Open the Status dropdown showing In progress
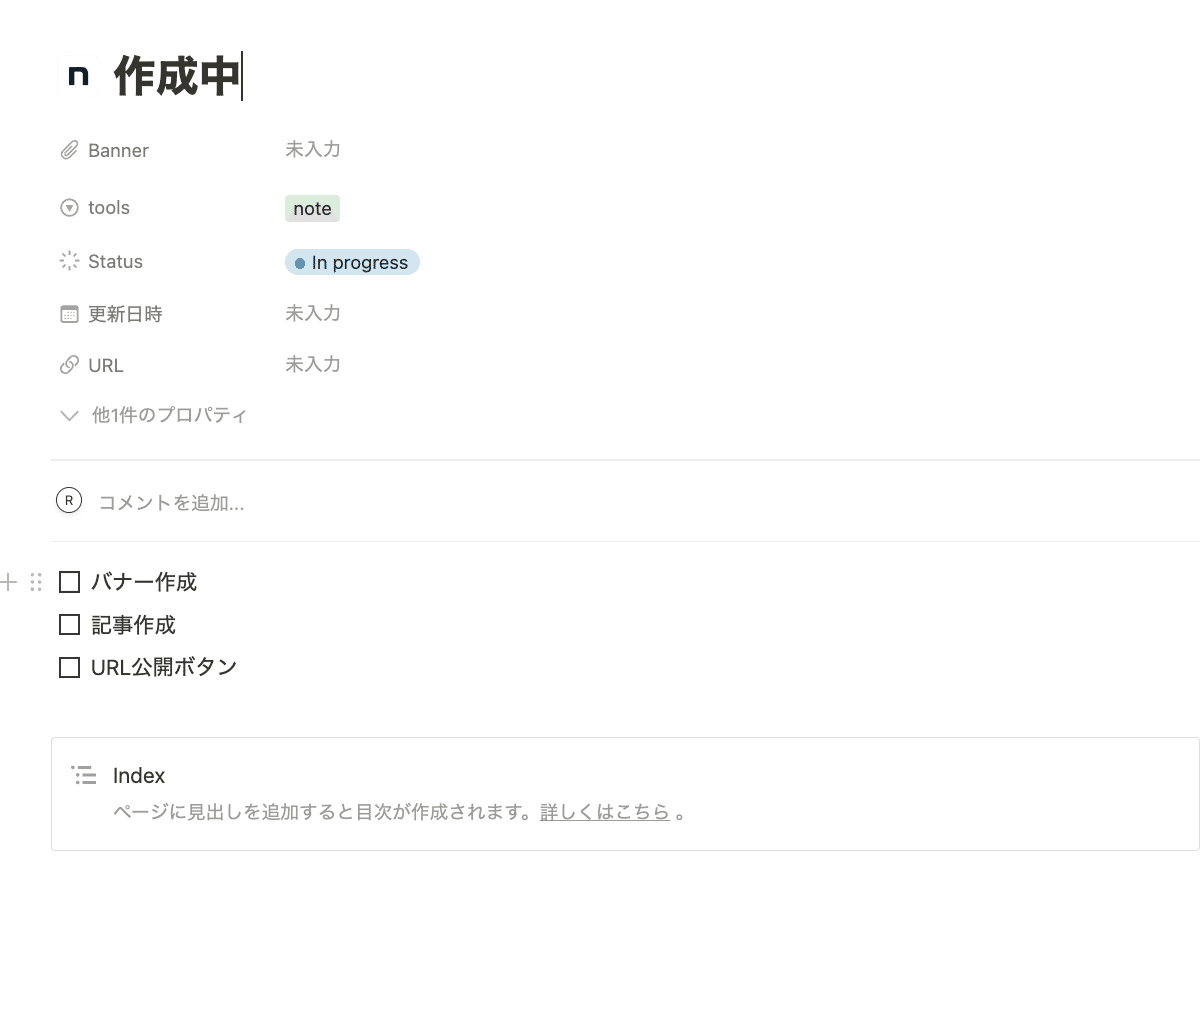 tap(352, 262)
